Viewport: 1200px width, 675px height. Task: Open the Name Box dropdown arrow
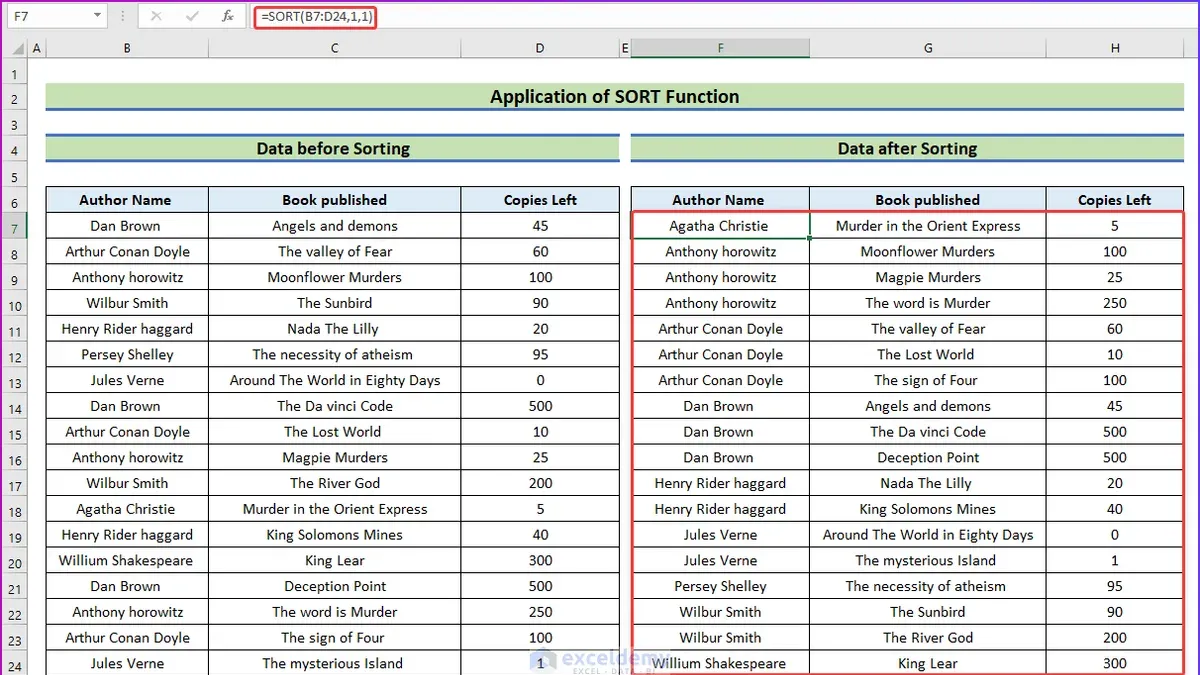(97, 16)
